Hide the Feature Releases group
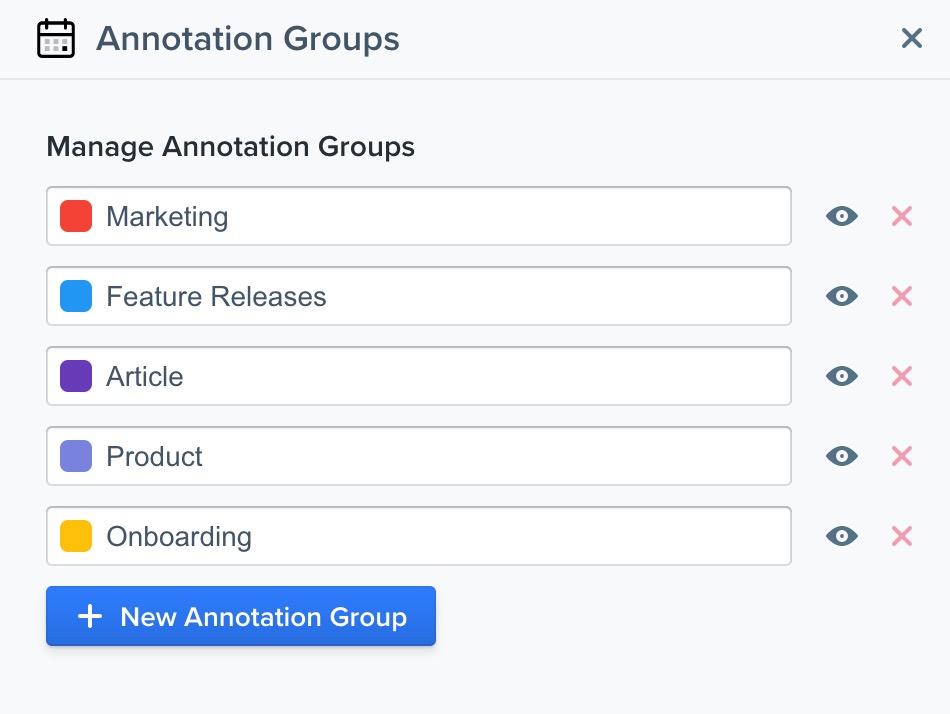 click(842, 296)
